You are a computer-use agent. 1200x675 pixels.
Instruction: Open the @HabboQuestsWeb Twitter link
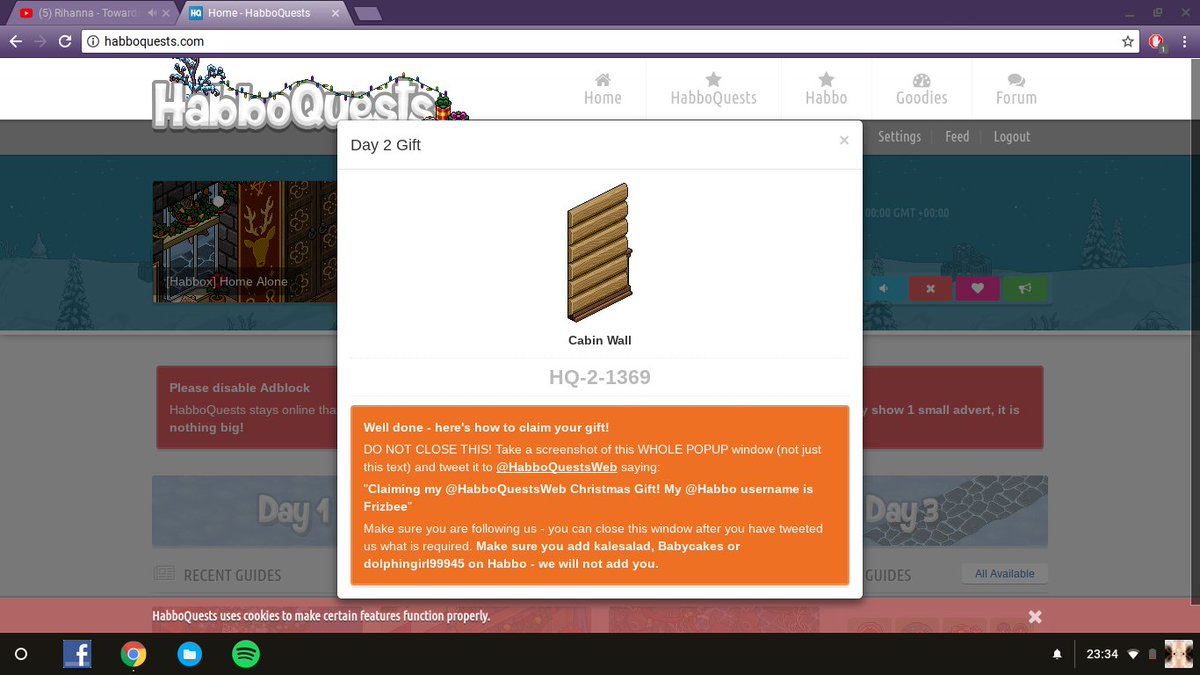click(556, 467)
